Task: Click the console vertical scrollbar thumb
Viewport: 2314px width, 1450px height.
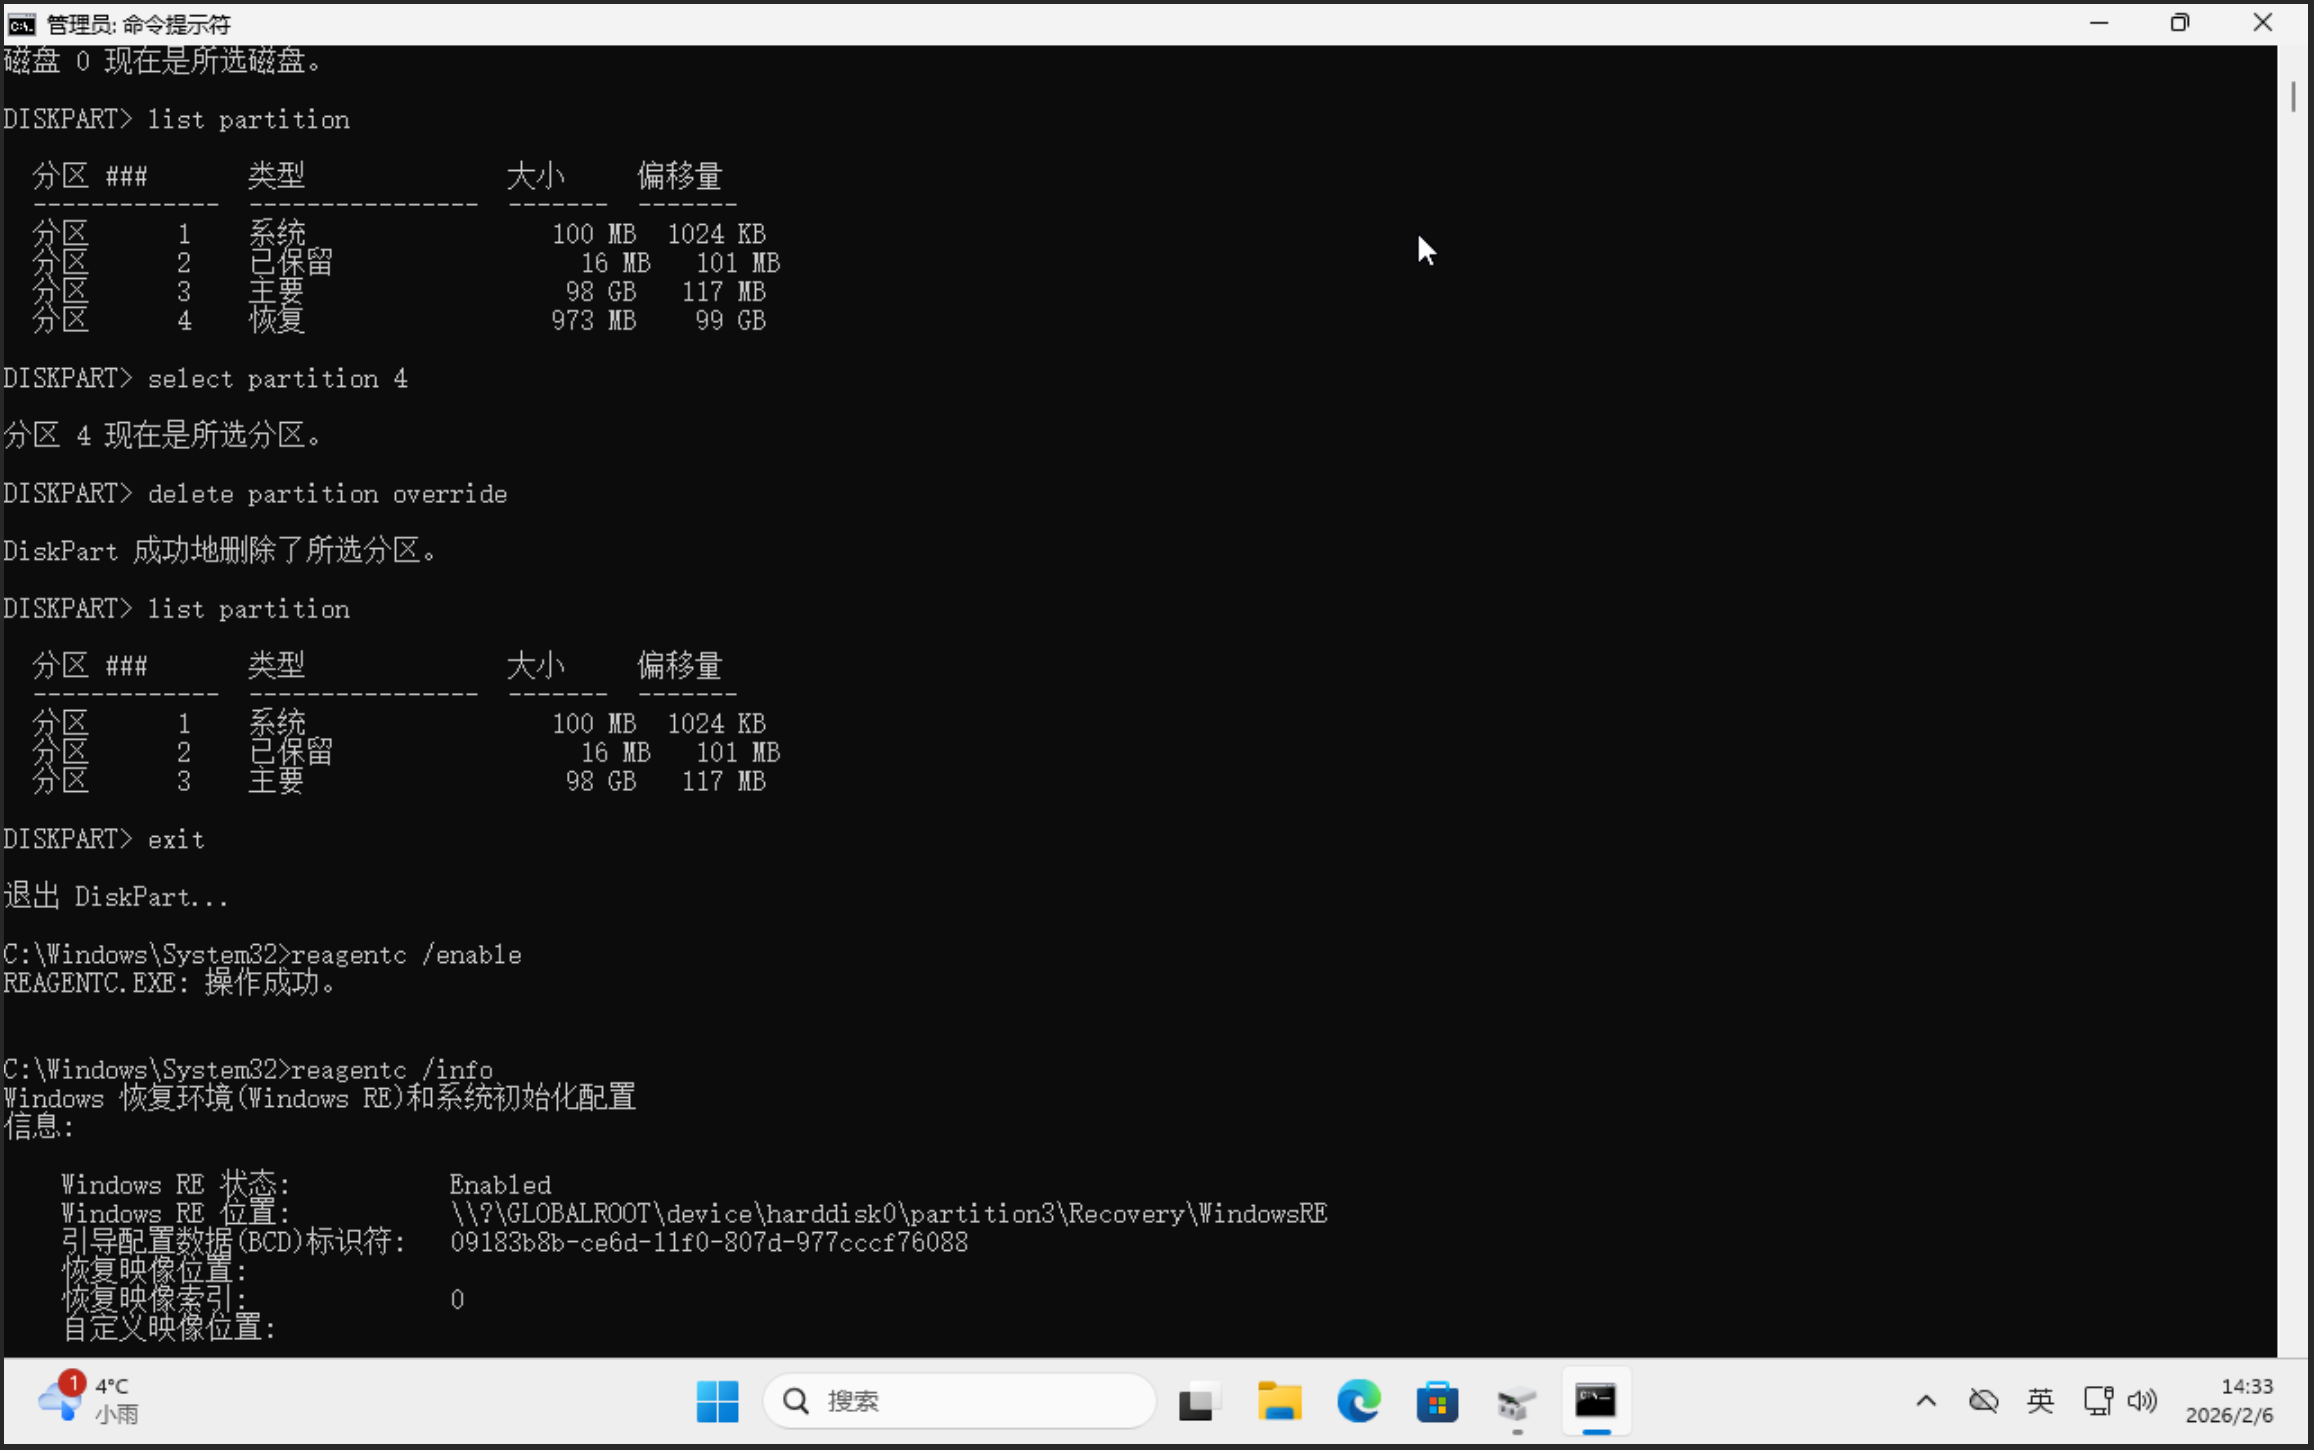Action: click(x=2293, y=97)
